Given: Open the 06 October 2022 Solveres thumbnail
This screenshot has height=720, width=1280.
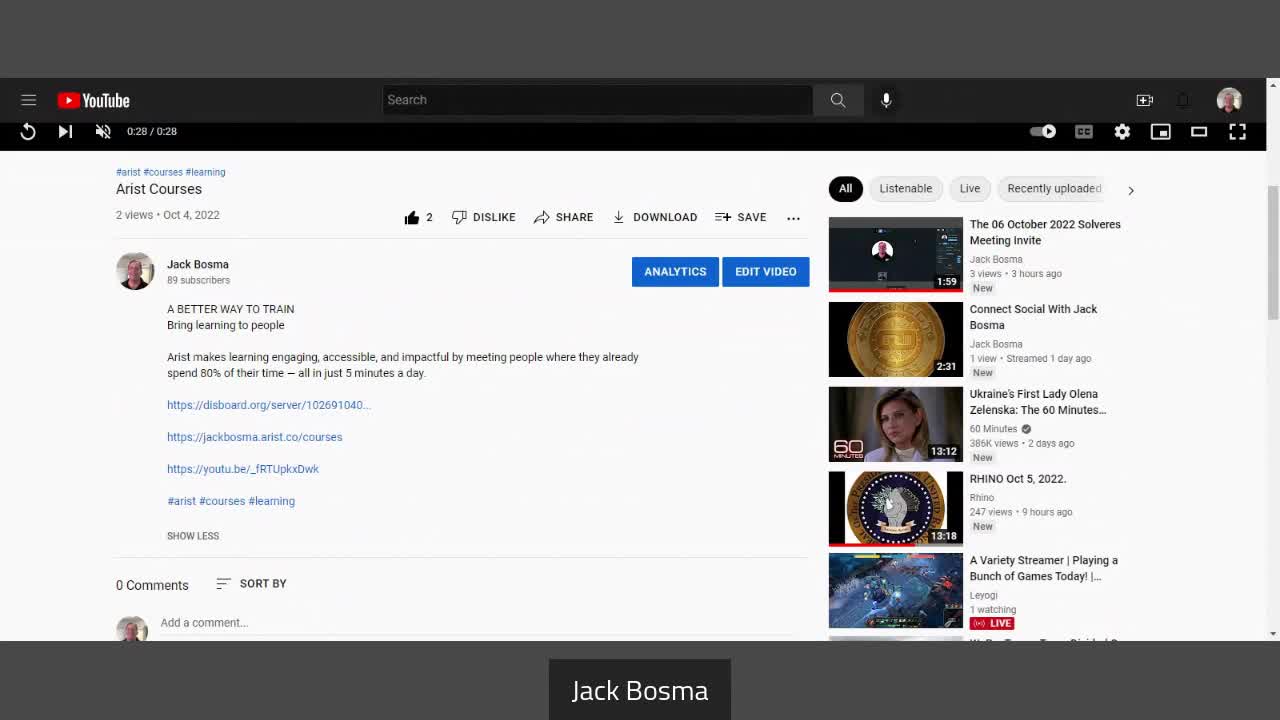Looking at the screenshot, I should tap(896, 254).
